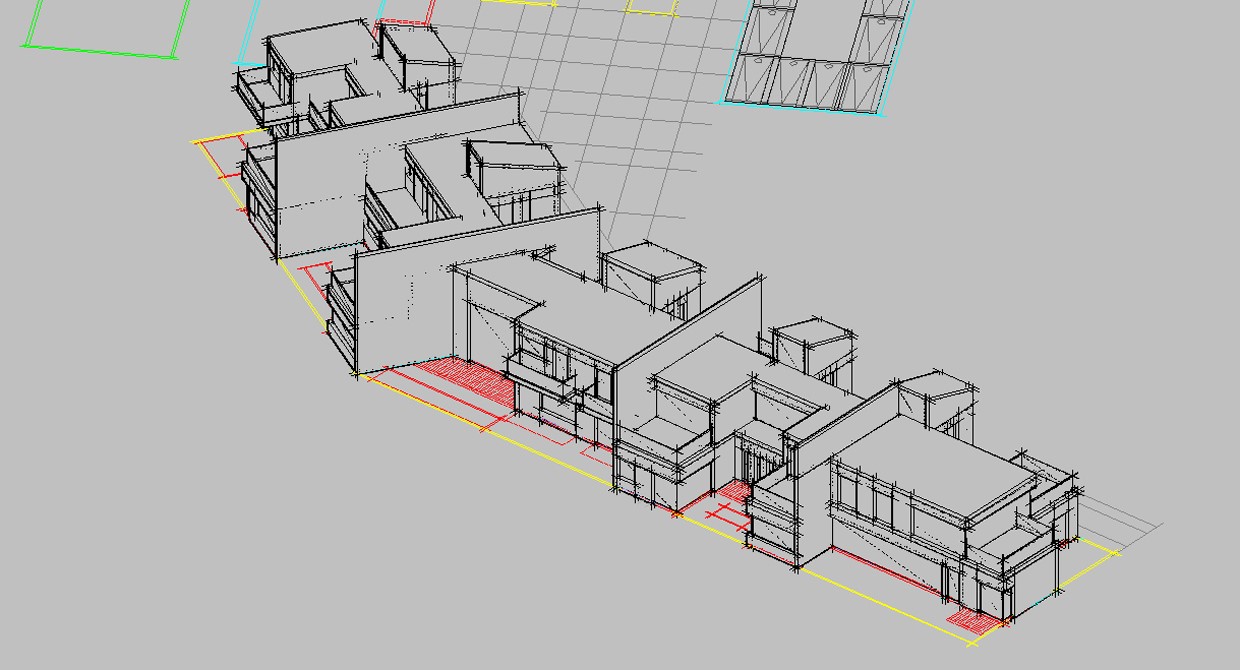1240x670 pixels.
Task: Select the cyan-bordered floor plan drawing
Action: tap(818, 56)
